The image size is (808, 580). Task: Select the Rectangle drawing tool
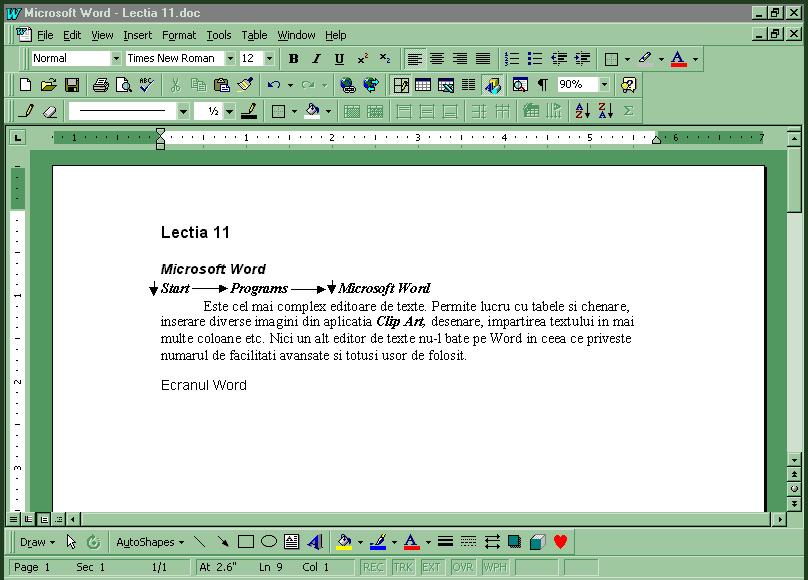pos(246,542)
